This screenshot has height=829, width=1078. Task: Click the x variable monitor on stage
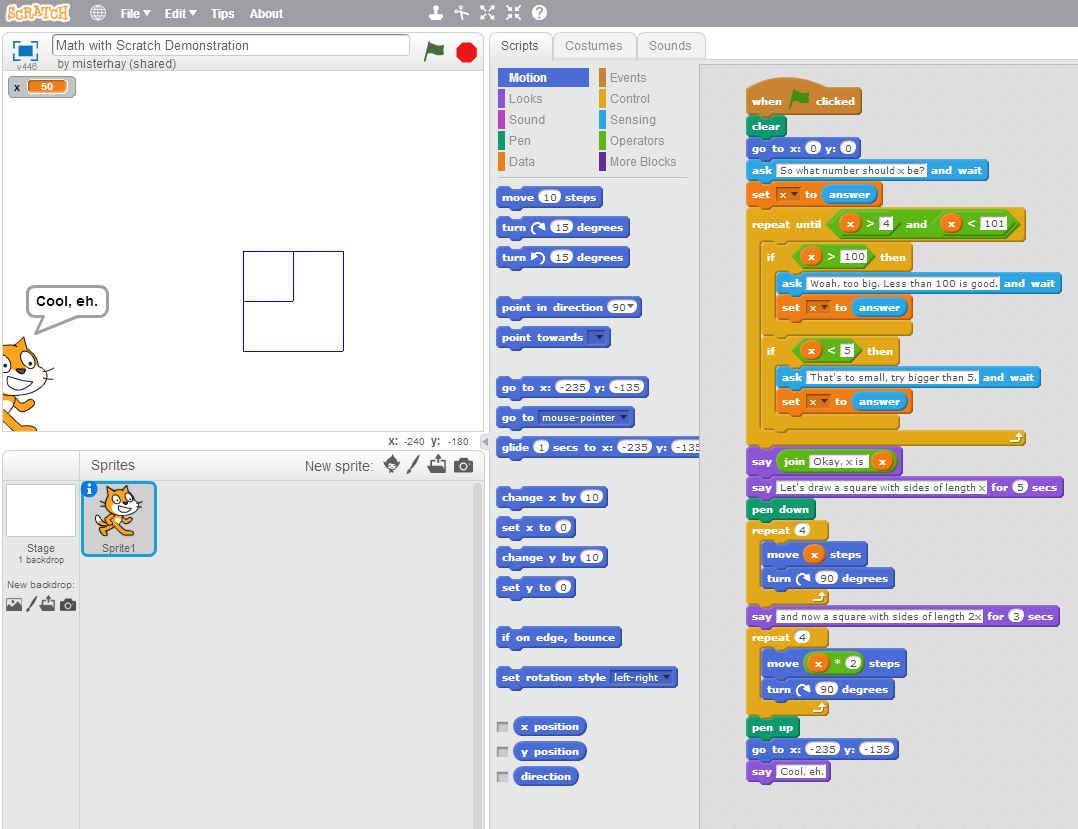click(41, 87)
